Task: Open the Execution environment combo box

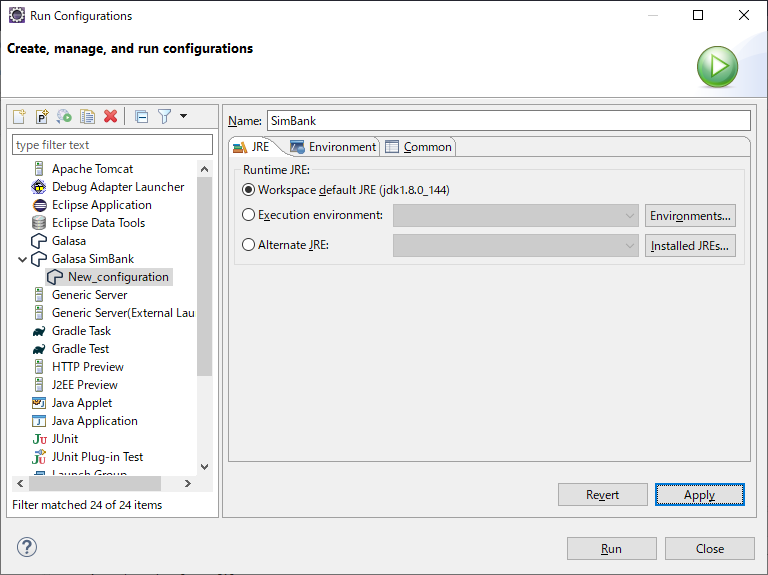Action: pyautogui.click(x=516, y=216)
